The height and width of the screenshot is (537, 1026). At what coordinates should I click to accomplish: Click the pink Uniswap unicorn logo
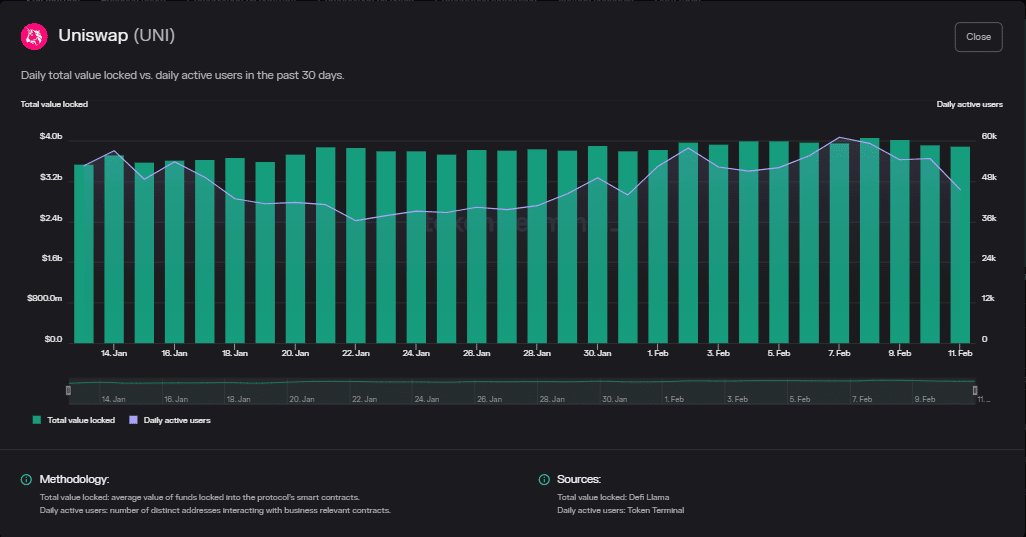[x=34, y=37]
